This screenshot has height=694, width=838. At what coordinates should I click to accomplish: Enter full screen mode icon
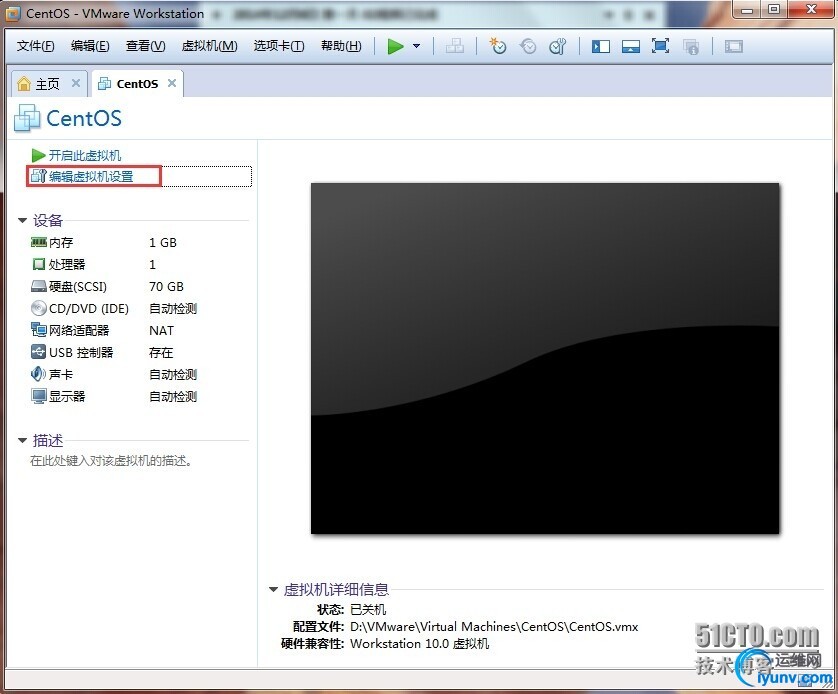pyautogui.click(x=661, y=46)
